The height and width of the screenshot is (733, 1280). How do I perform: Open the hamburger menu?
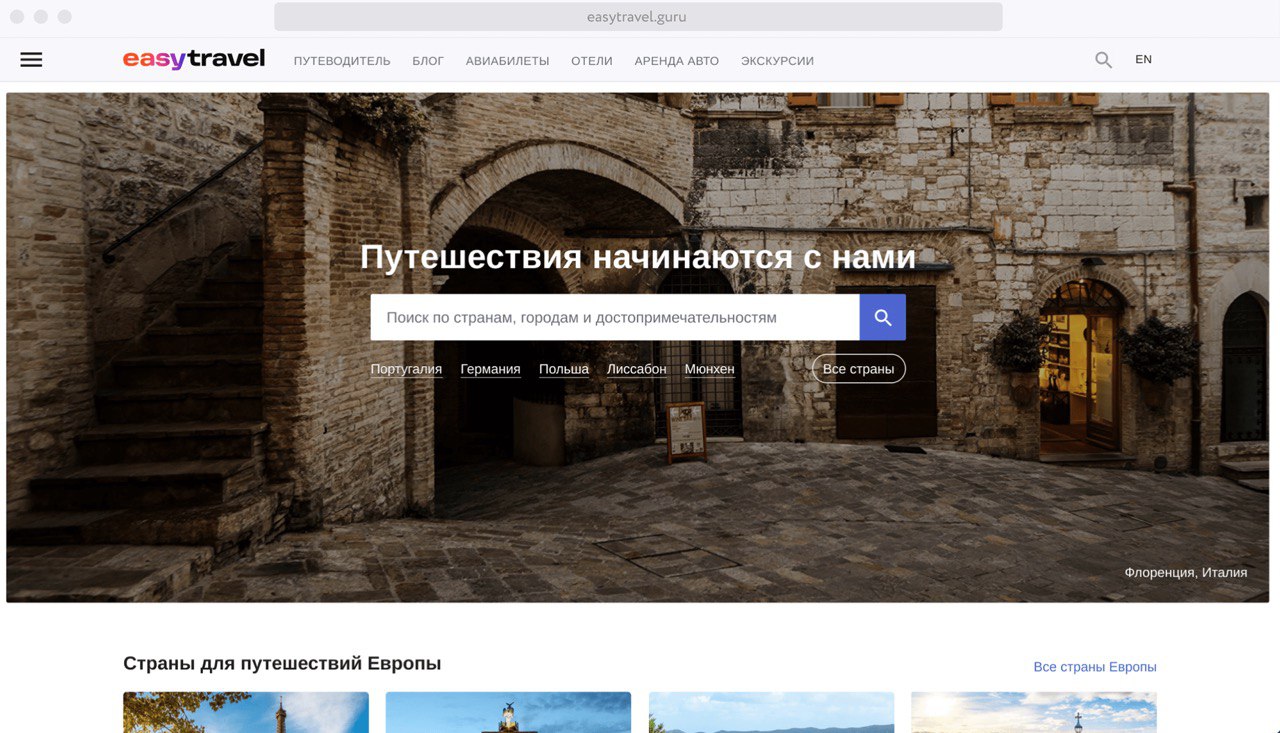(31, 60)
